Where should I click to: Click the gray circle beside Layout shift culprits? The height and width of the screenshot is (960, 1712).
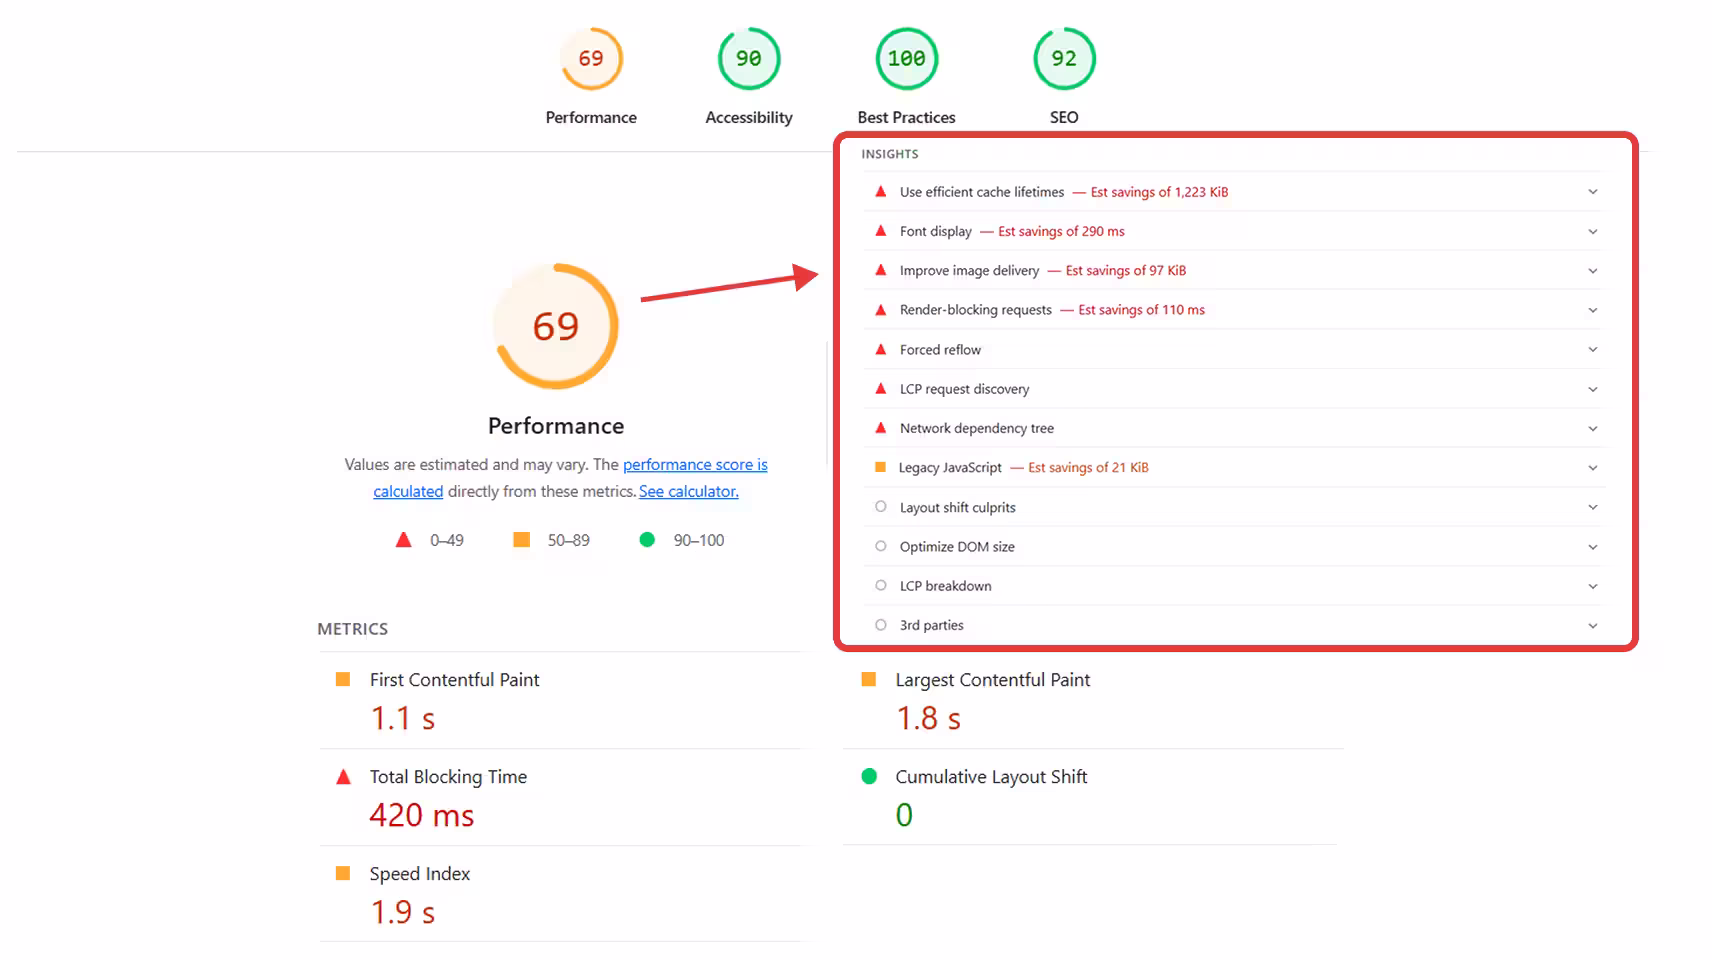coord(881,507)
